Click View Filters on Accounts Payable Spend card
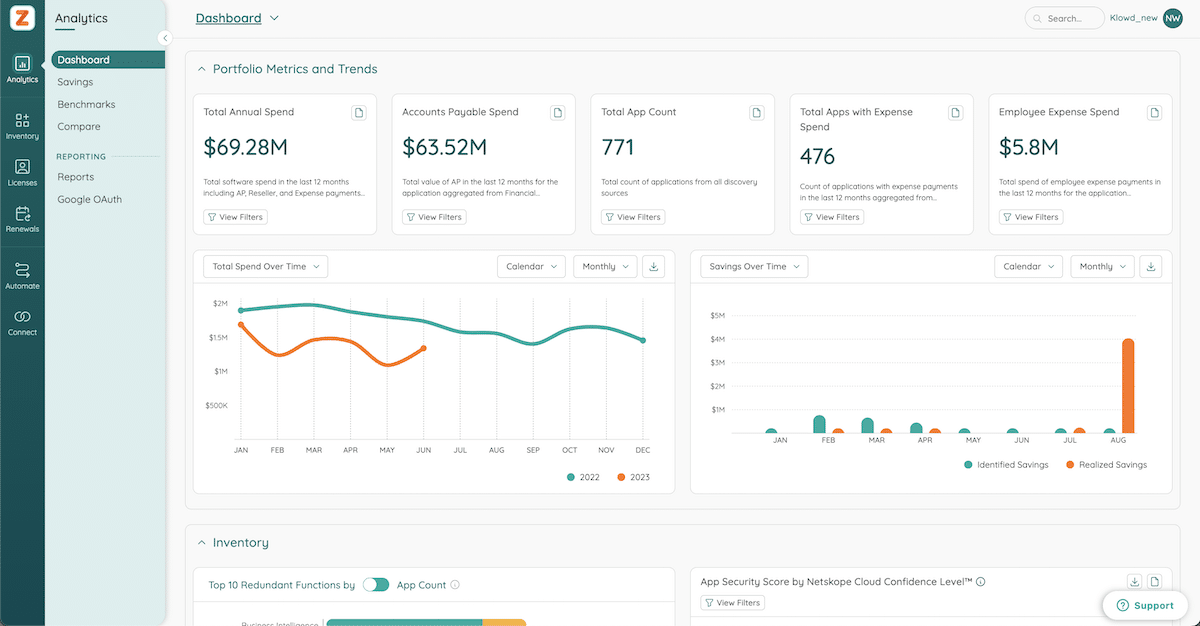The height and width of the screenshot is (626, 1200). point(433,216)
